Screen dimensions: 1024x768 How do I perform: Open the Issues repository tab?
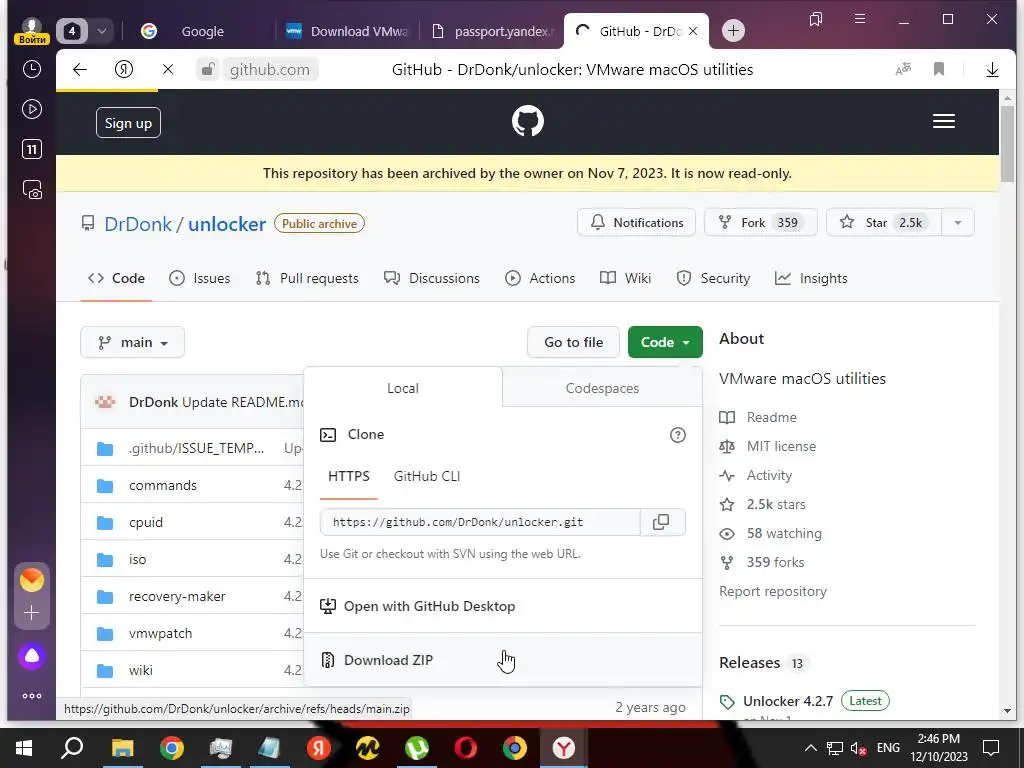(x=200, y=279)
